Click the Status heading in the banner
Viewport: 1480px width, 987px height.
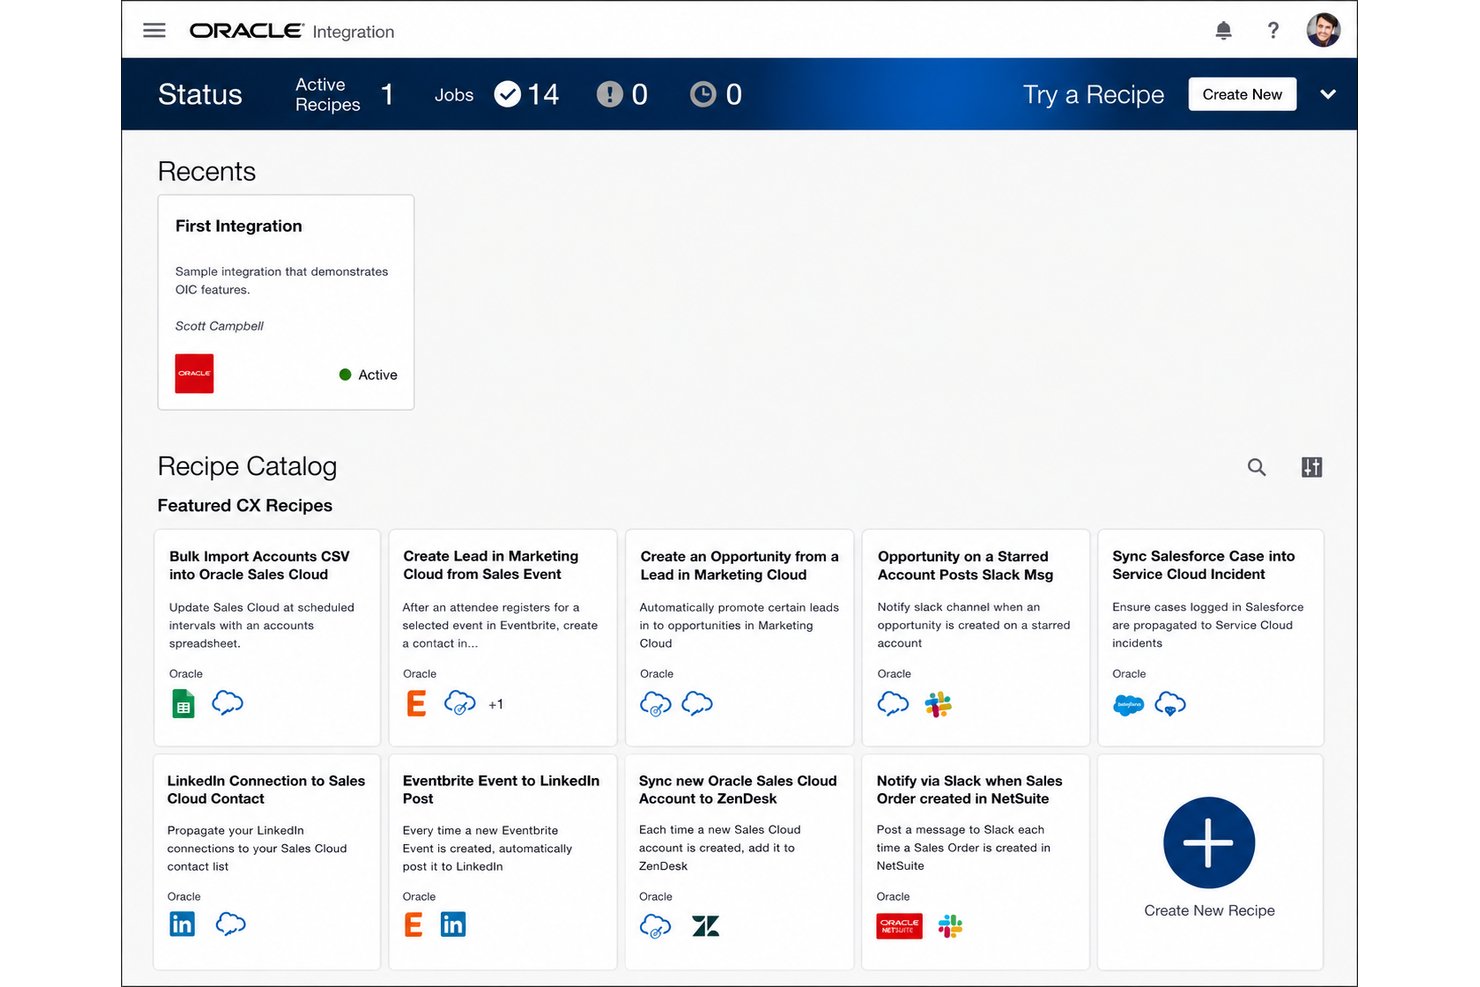(x=200, y=94)
